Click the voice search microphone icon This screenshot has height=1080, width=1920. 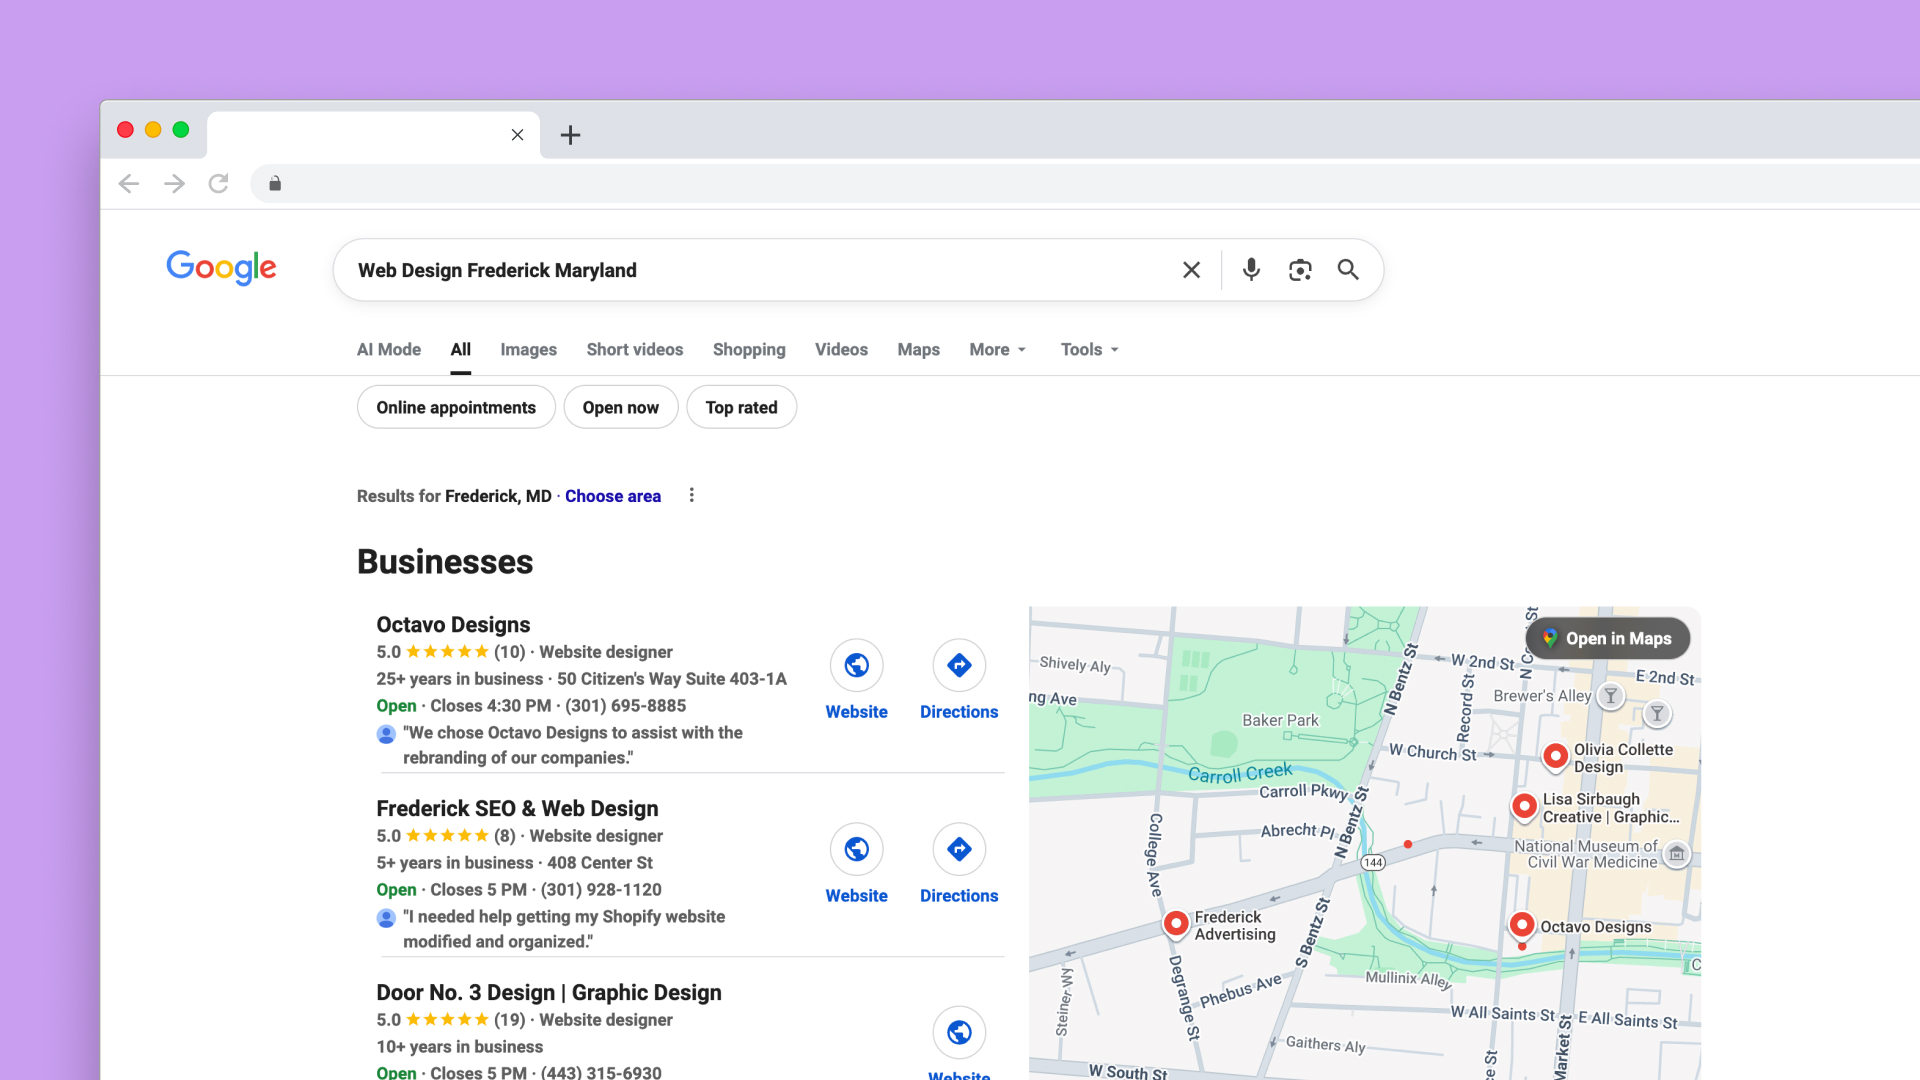point(1251,270)
